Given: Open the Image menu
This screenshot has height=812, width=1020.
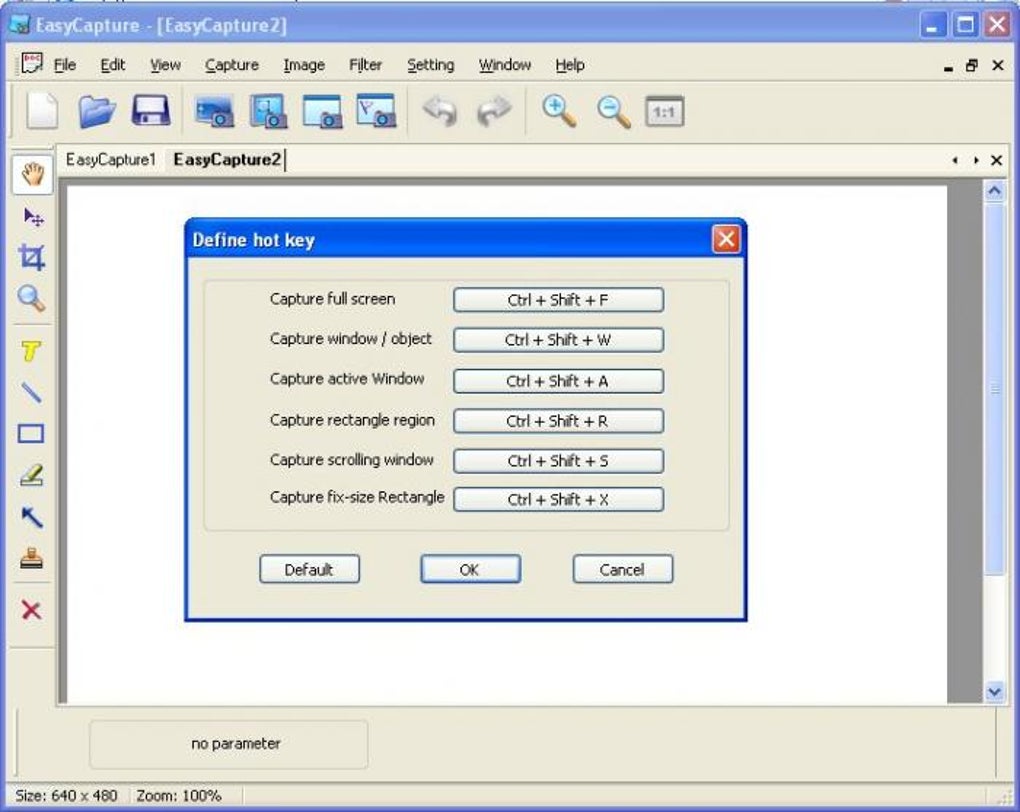Looking at the screenshot, I should [x=304, y=65].
